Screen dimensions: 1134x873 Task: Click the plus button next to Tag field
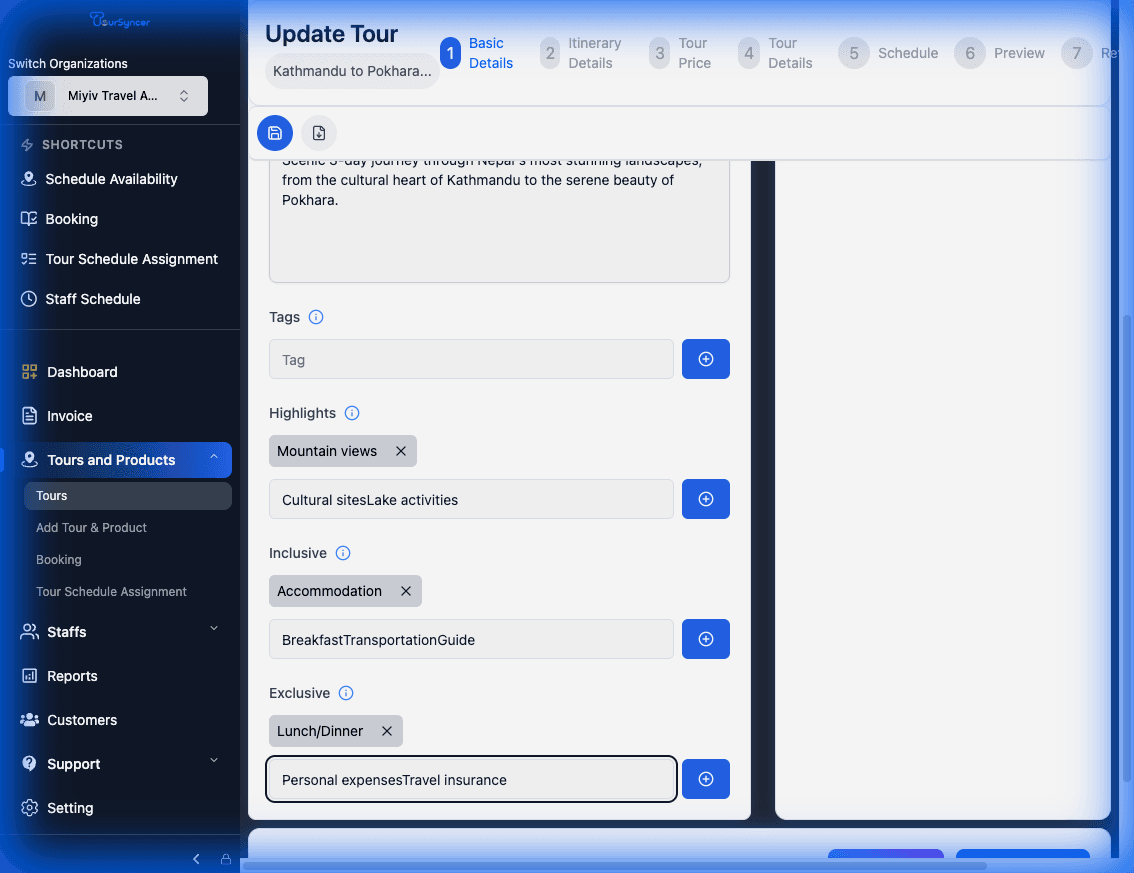pos(705,359)
